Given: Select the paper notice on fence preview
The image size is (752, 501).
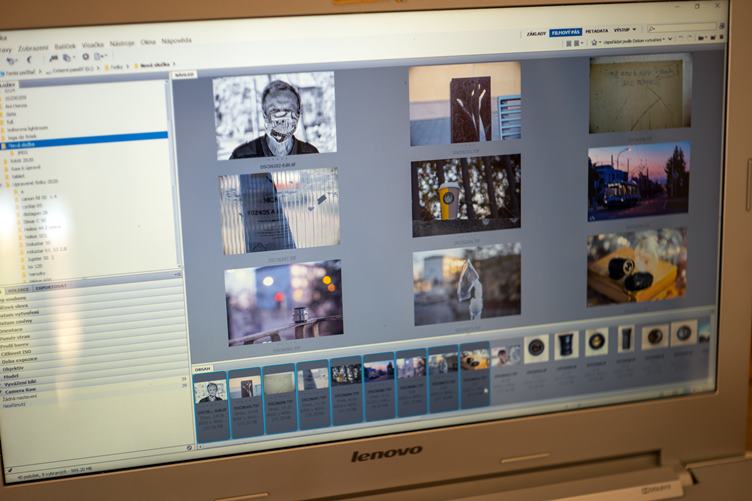Looking at the screenshot, I should point(279,210).
